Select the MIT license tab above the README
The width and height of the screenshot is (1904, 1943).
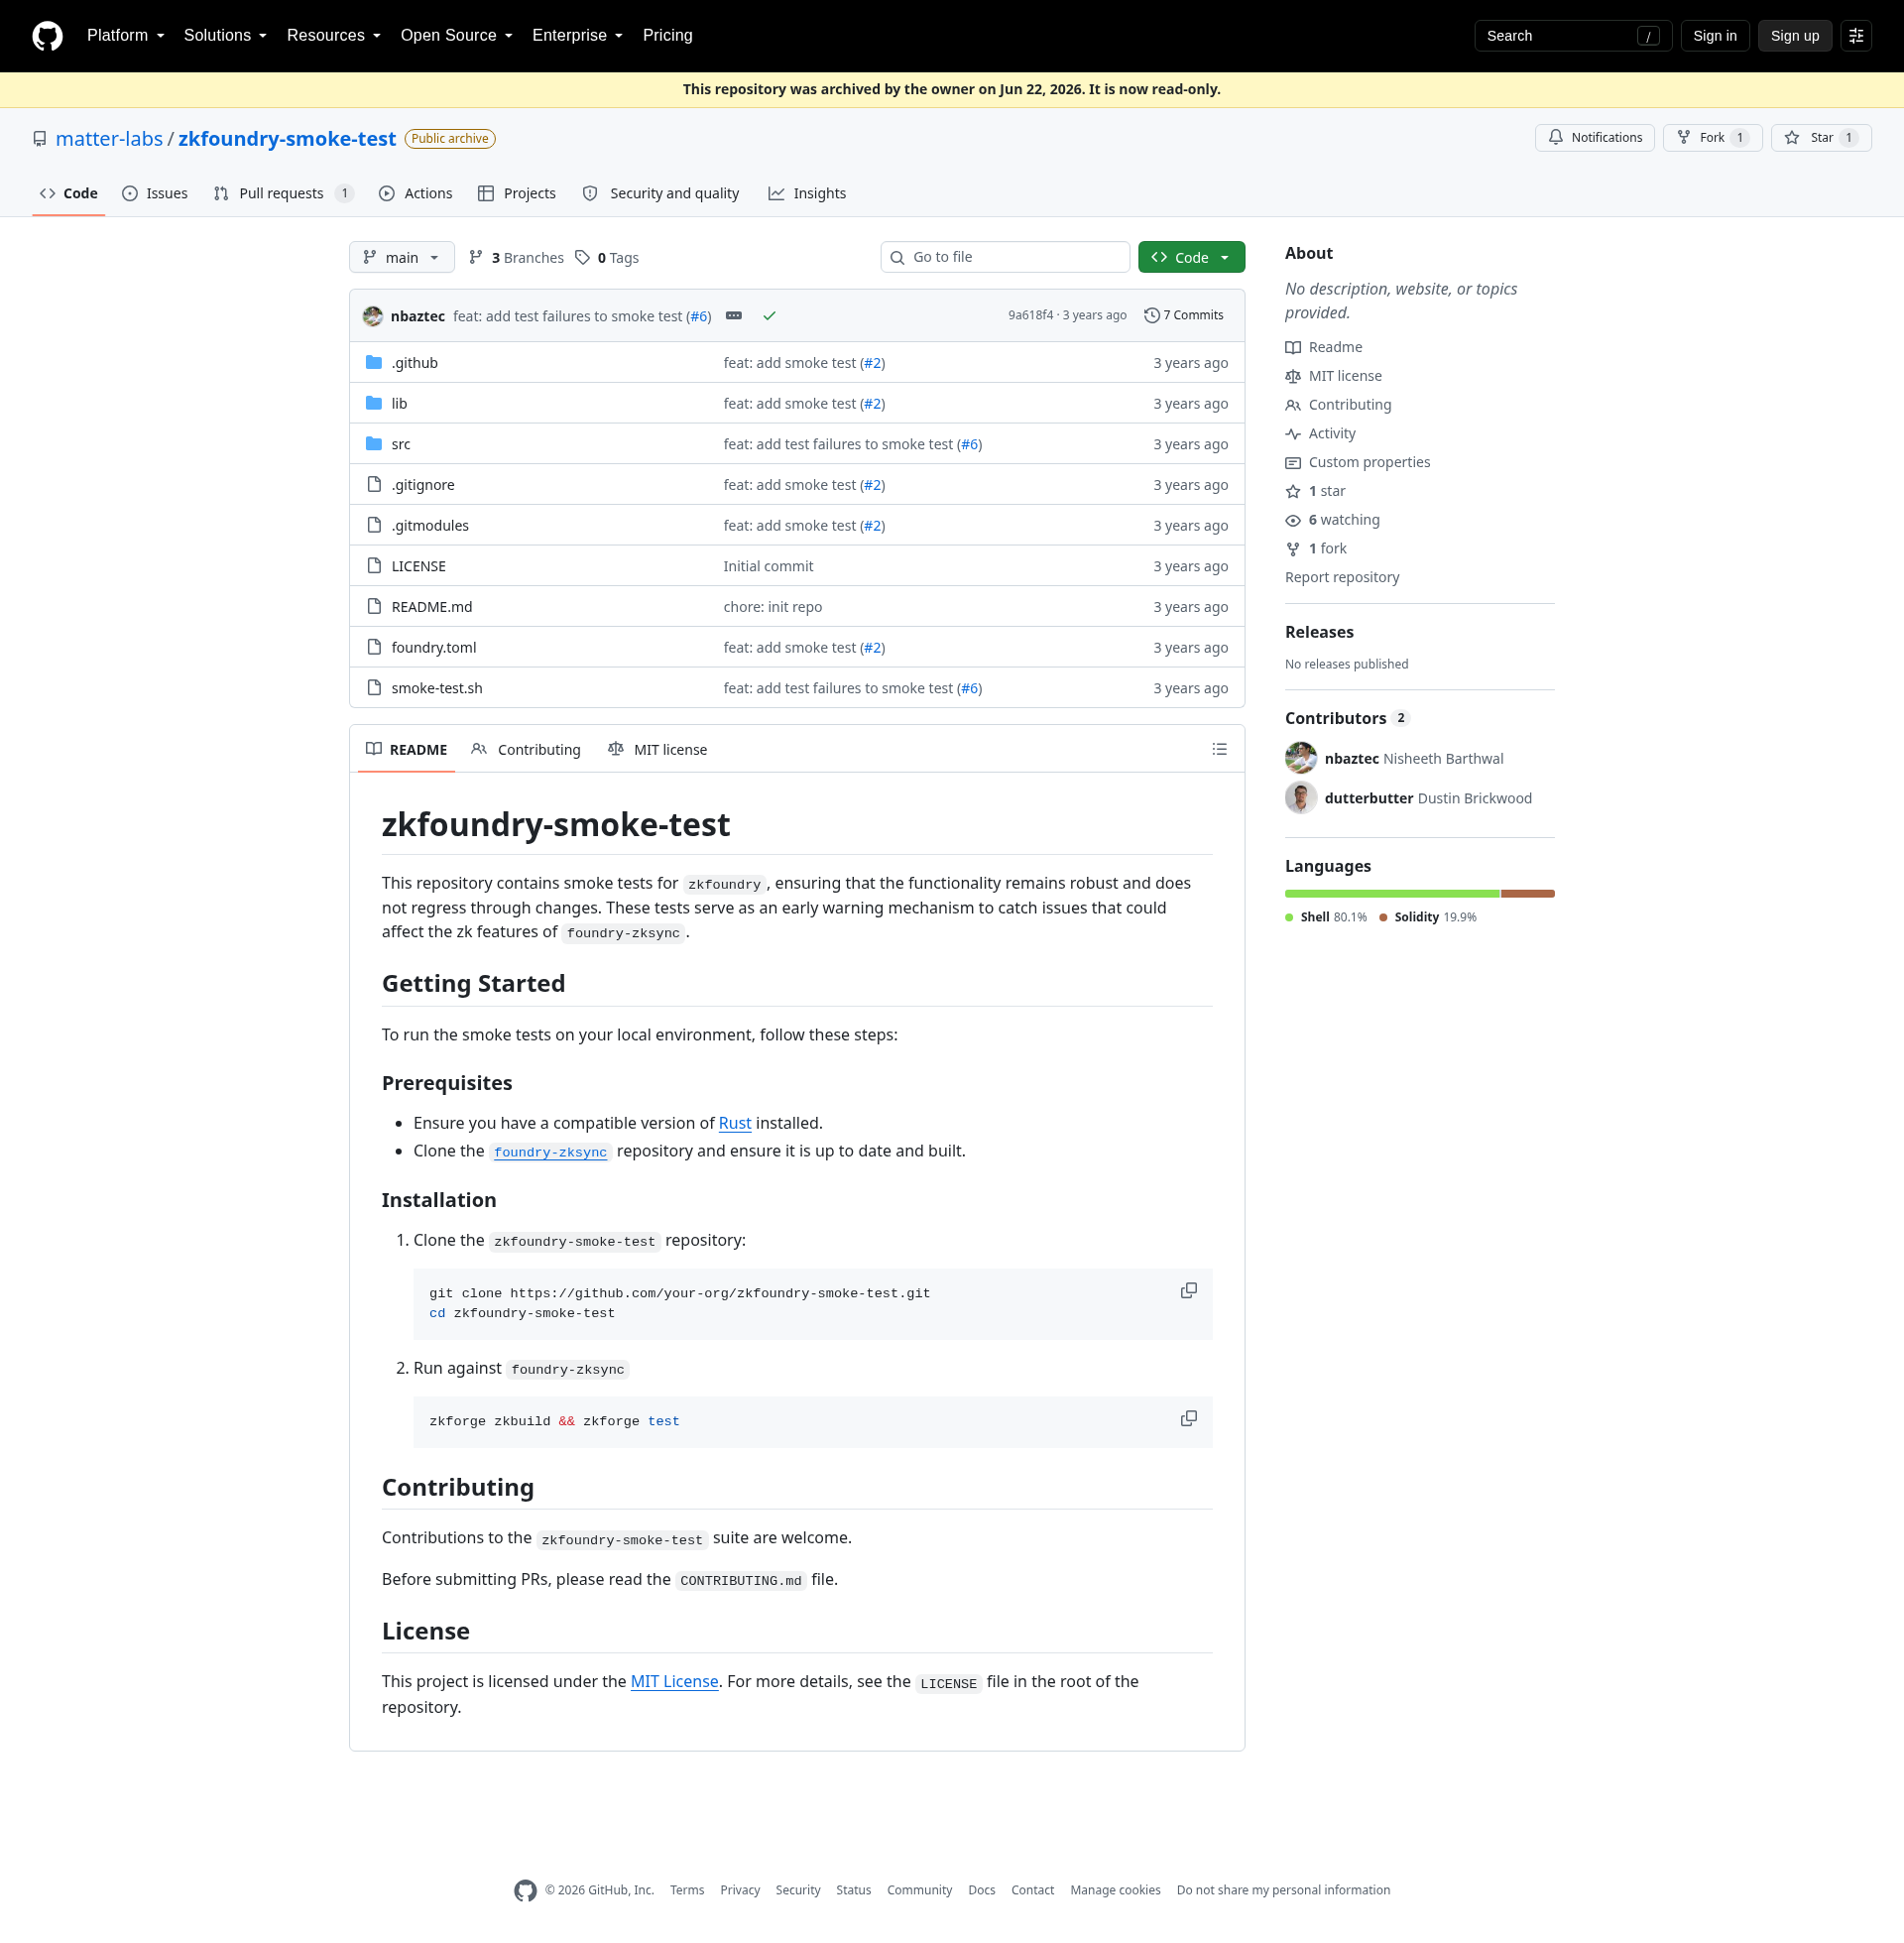click(657, 750)
